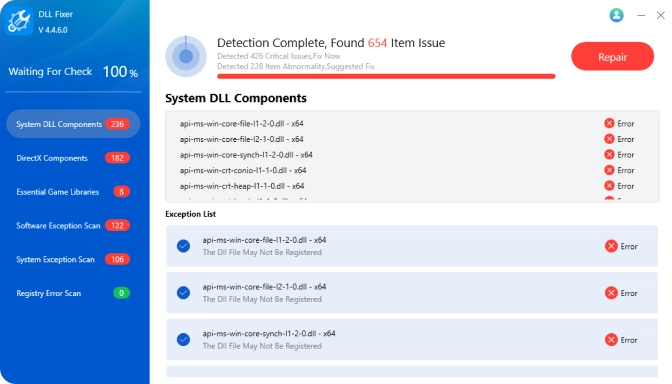Uncheck api-ms-win-core-file-l1-2-0.dll in the Exception List
This screenshot has width=672, height=384.
[x=183, y=246]
